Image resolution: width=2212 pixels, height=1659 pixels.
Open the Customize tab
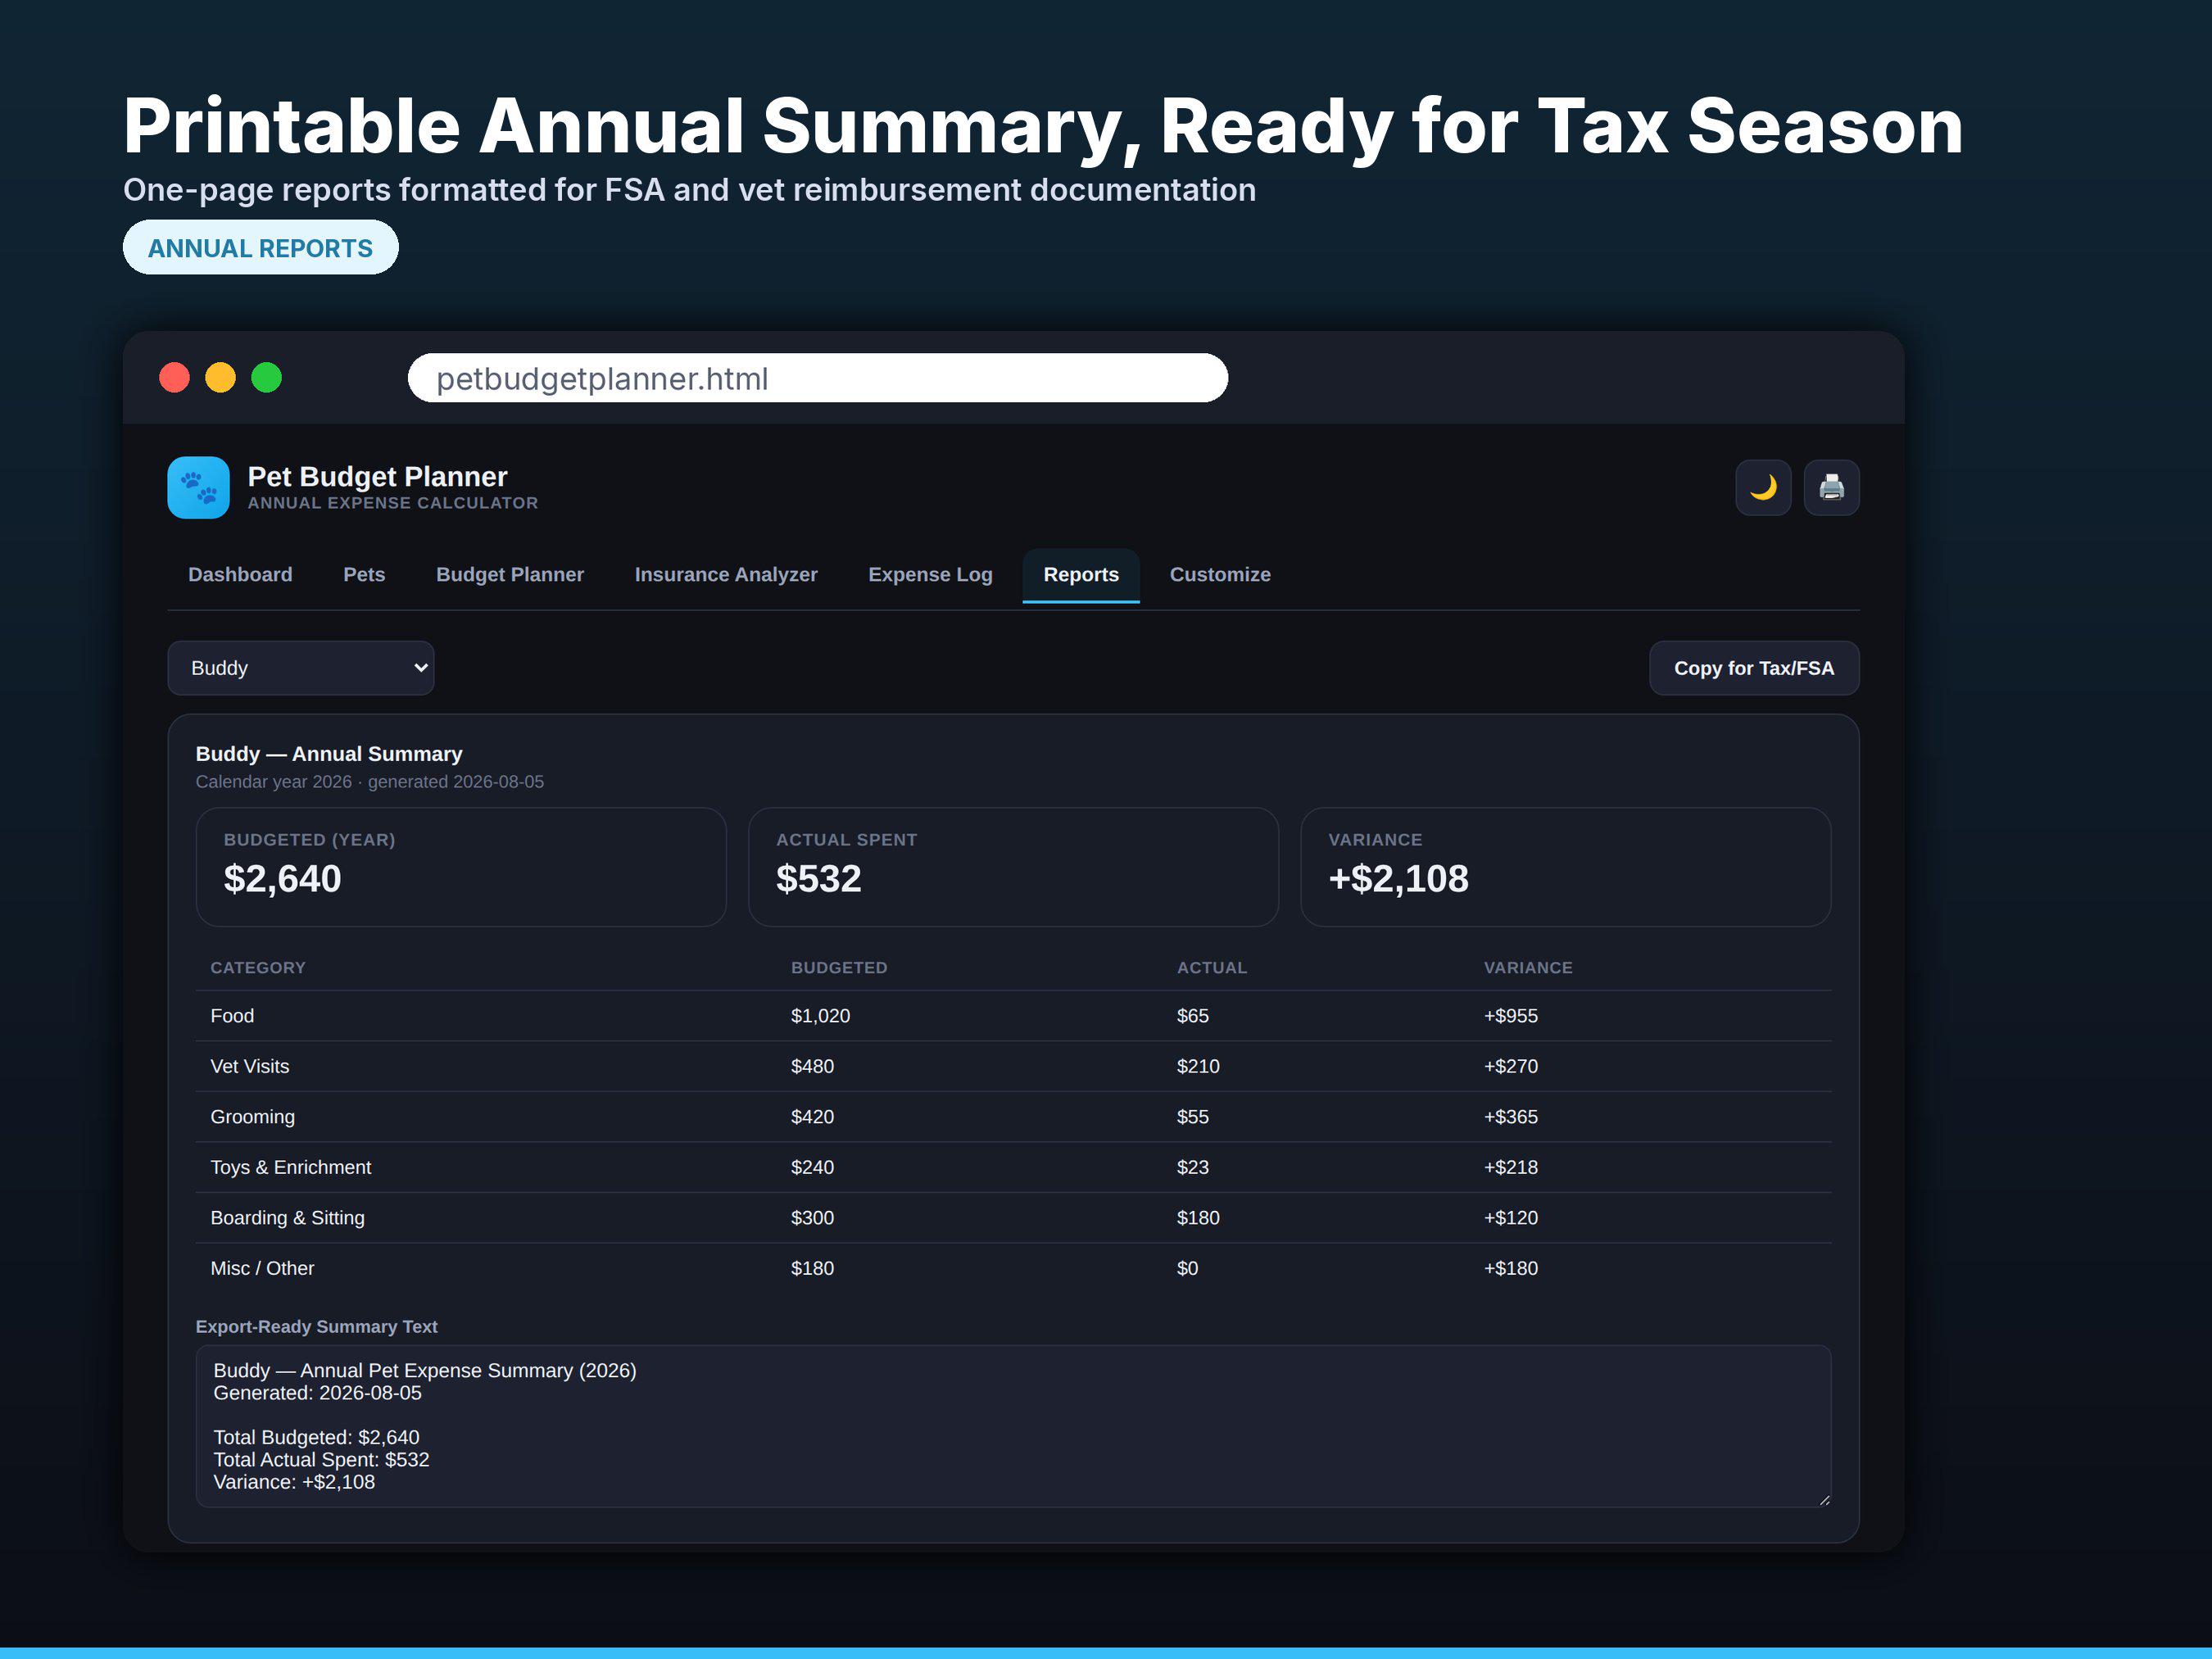pyautogui.click(x=1220, y=575)
